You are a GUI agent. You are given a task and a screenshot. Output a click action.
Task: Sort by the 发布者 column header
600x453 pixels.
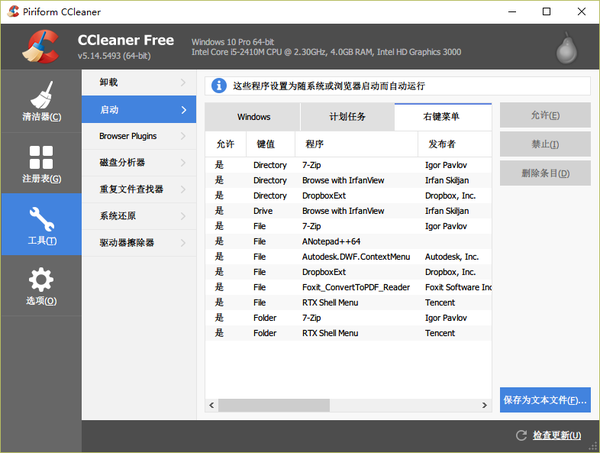tap(455, 144)
